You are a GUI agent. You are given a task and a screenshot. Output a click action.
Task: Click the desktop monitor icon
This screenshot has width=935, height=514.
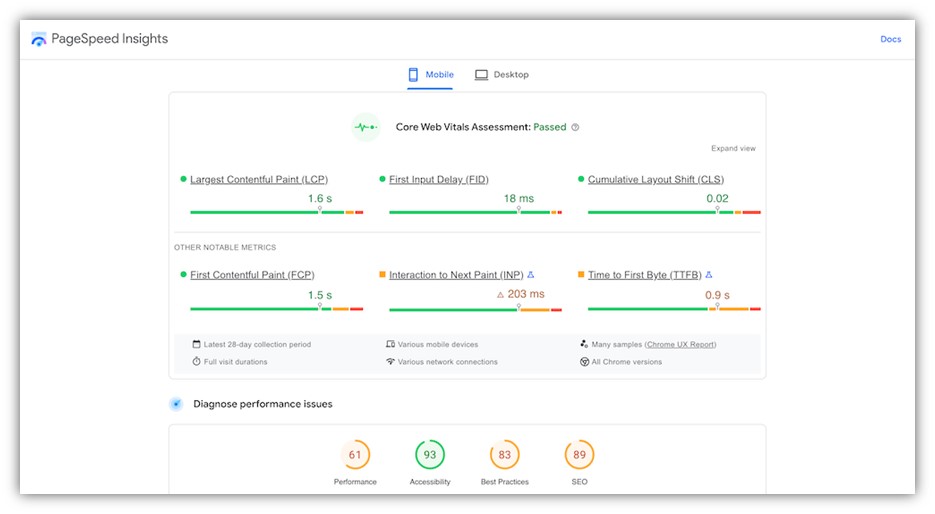(x=481, y=75)
